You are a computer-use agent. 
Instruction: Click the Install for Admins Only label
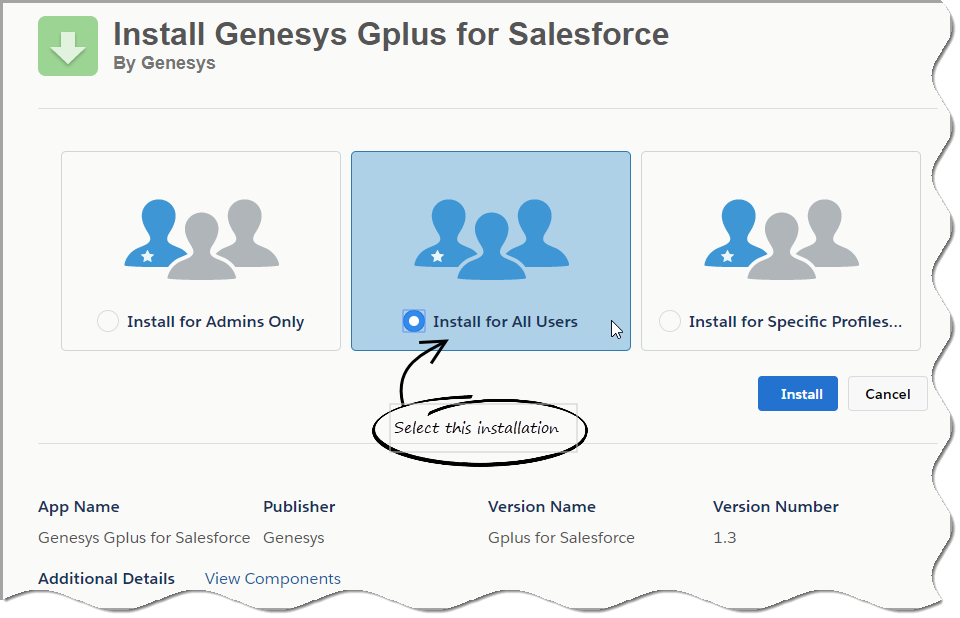pyautogui.click(x=216, y=322)
